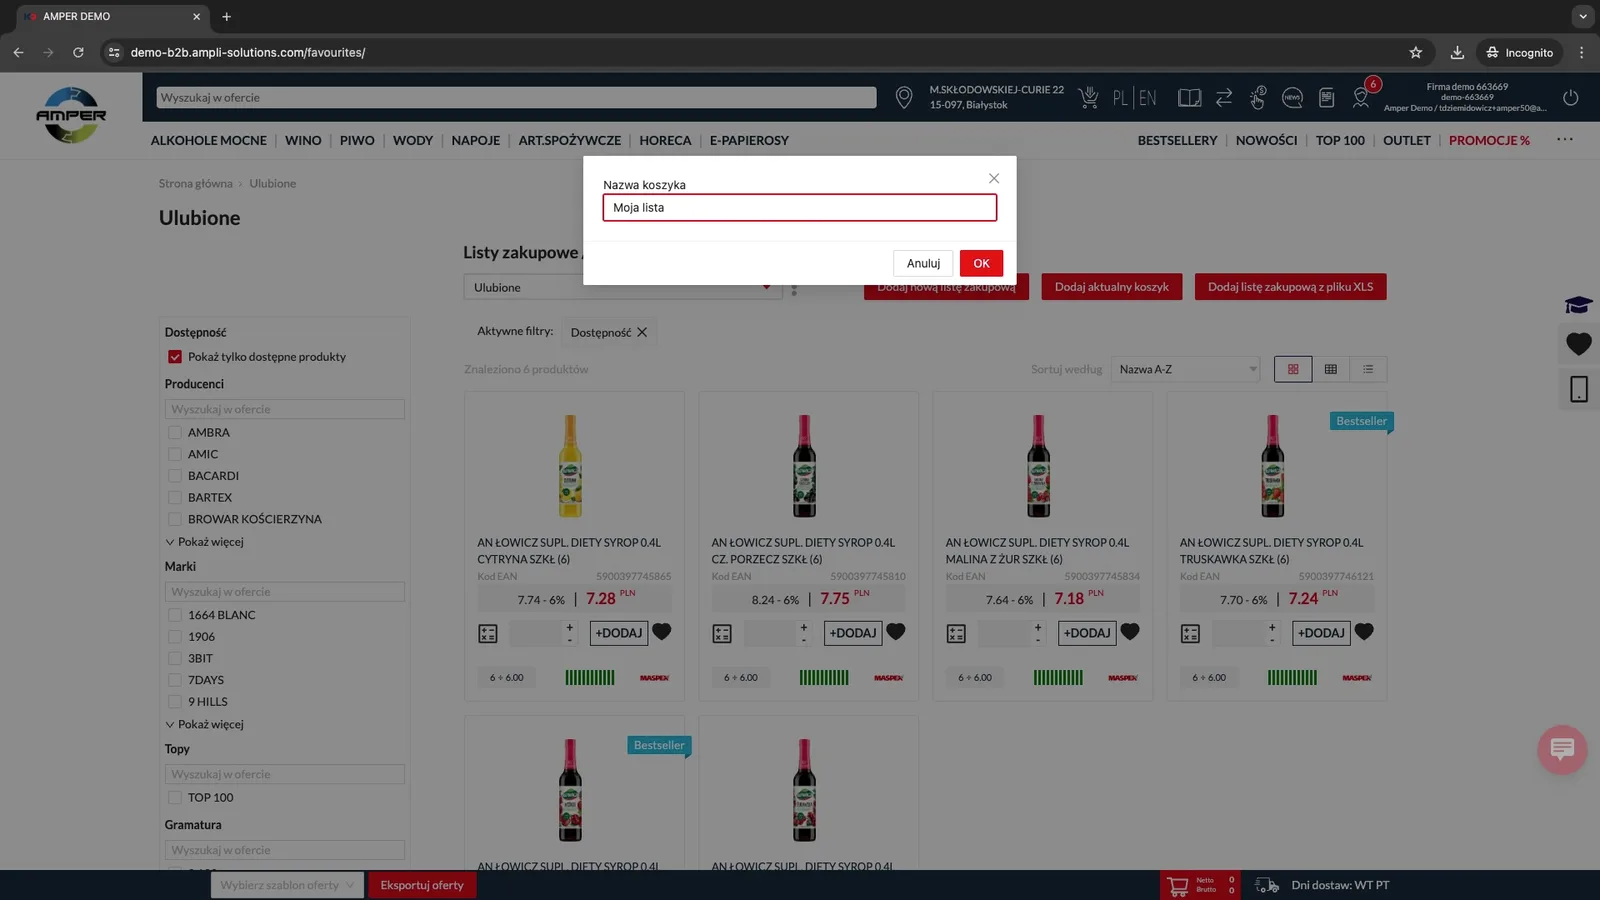
Task: Open the mobile phone icon in right sidebar
Action: tap(1579, 389)
